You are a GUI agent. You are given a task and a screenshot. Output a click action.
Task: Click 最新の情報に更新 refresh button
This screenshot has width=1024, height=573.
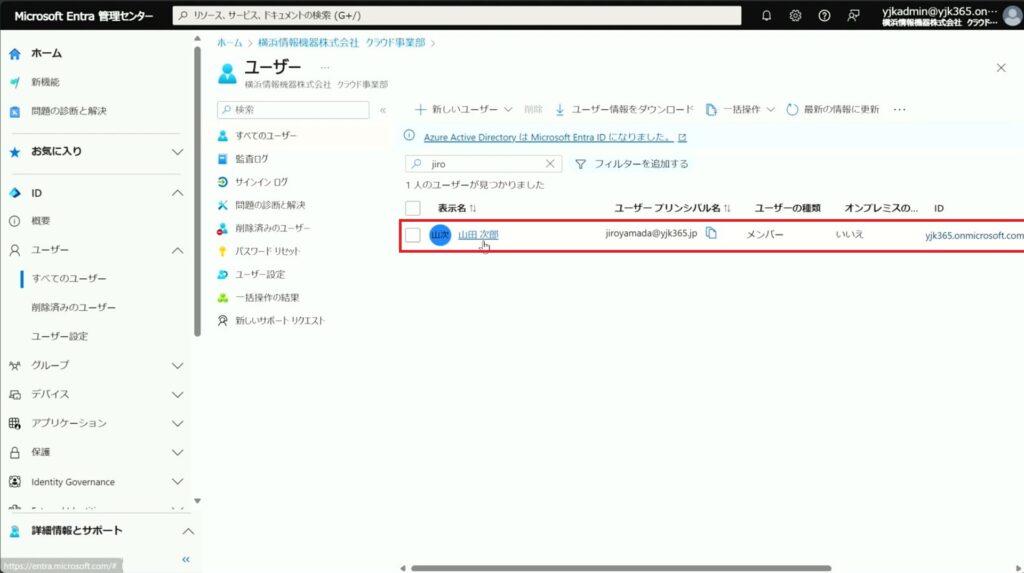coord(833,109)
